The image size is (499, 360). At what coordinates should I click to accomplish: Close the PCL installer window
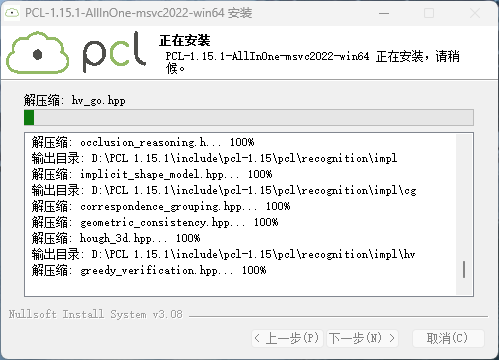(x=475, y=13)
